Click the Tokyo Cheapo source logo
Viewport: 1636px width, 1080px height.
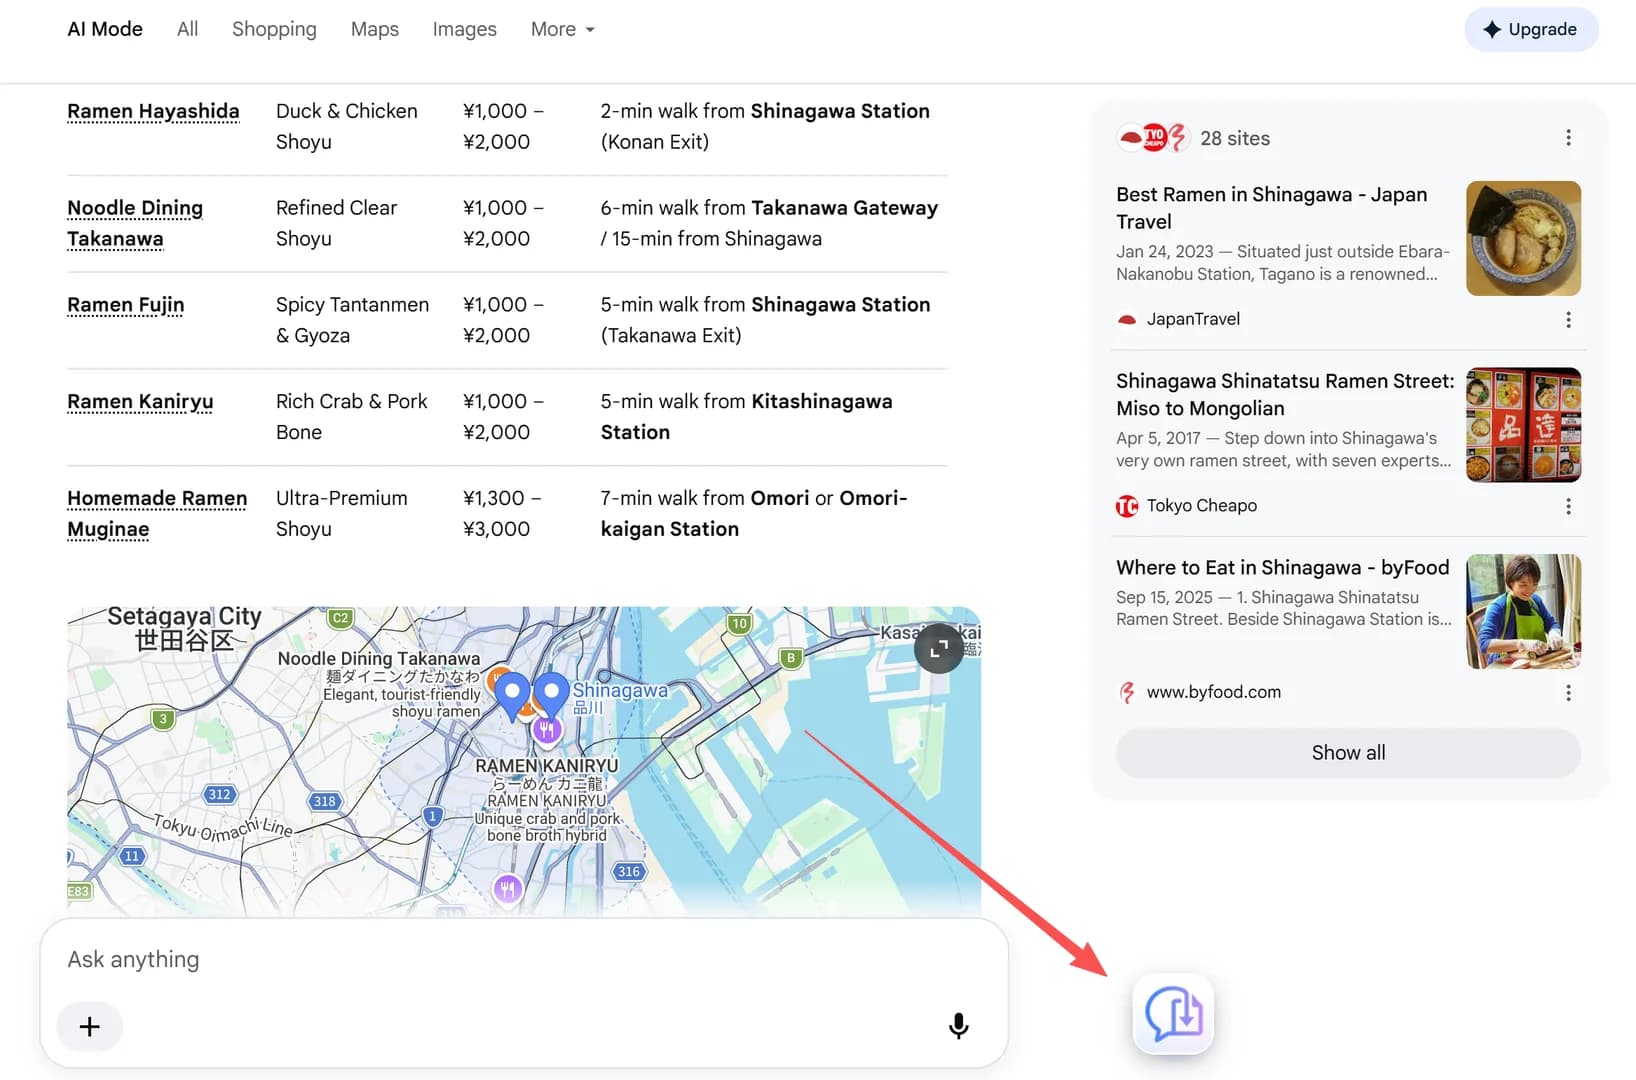pyautogui.click(x=1127, y=506)
